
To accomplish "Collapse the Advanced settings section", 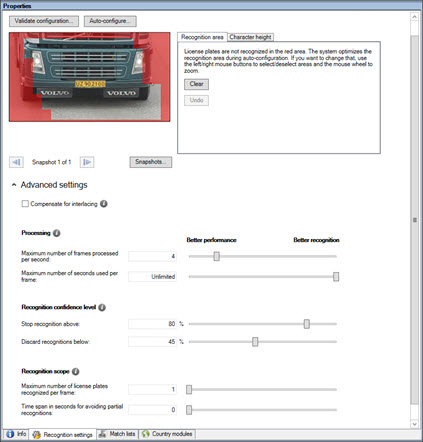I will pos(14,185).
